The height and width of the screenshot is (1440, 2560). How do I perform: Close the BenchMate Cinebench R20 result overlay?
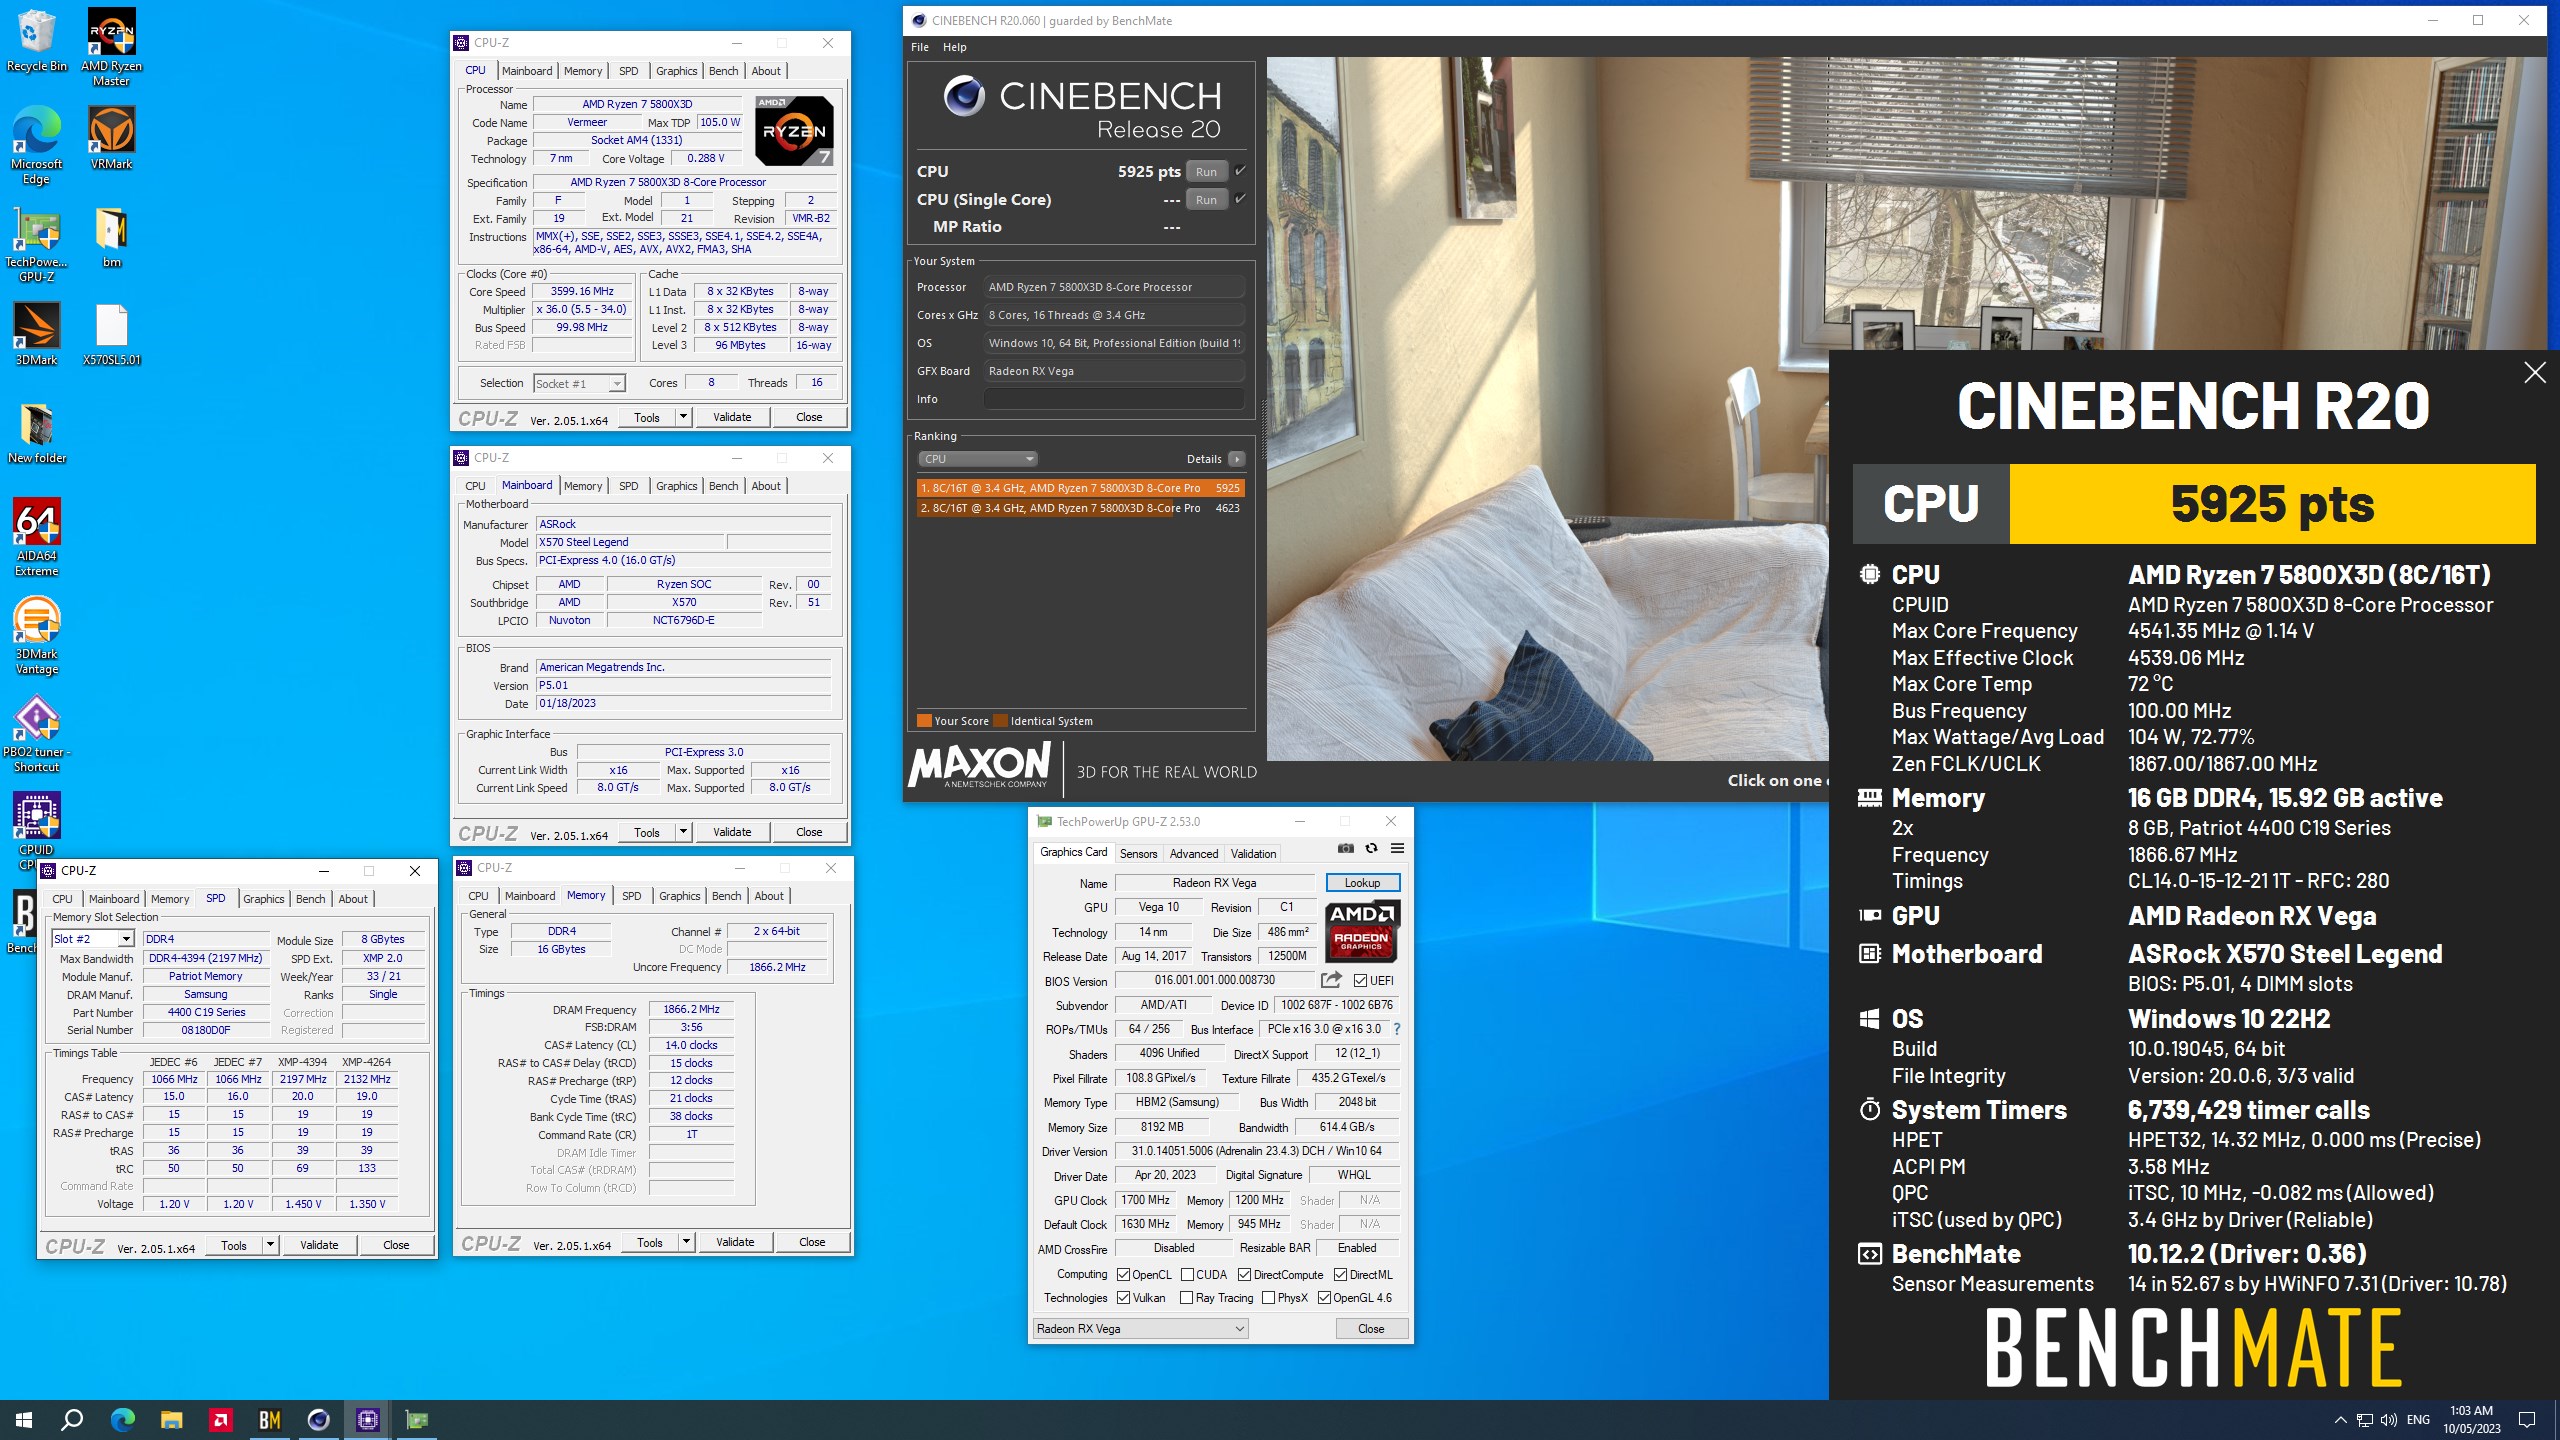pos(2534,373)
